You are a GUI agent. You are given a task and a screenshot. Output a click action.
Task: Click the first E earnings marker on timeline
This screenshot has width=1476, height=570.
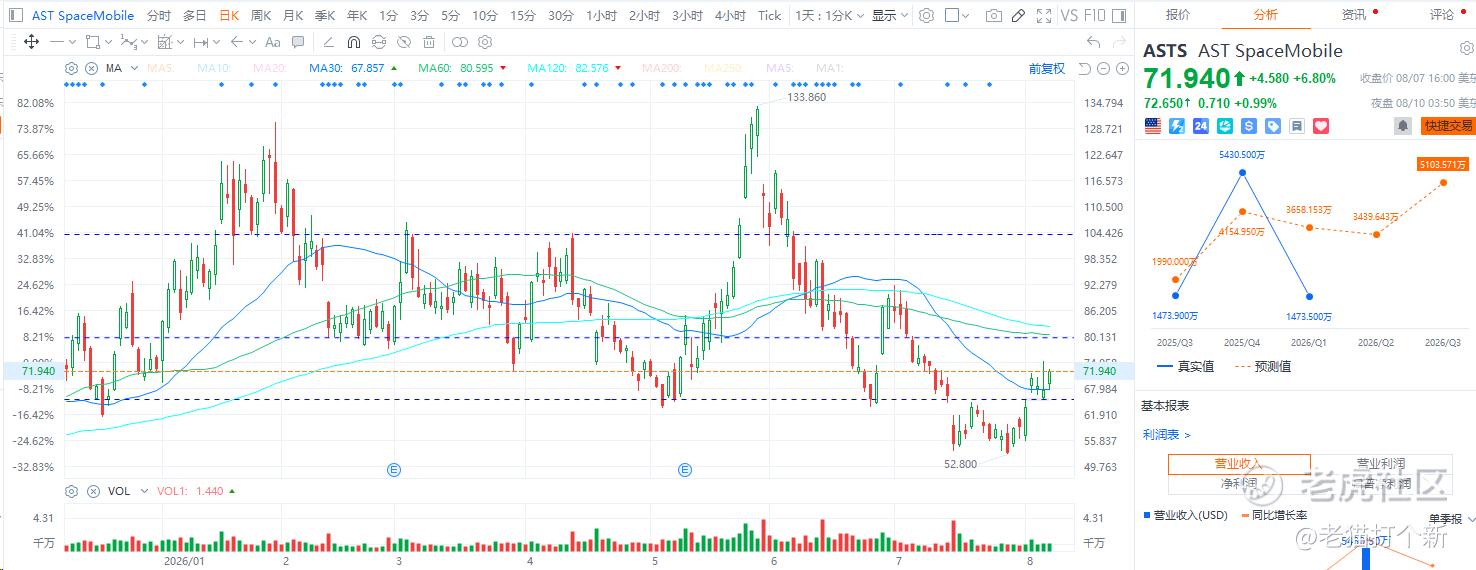[x=394, y=469]
